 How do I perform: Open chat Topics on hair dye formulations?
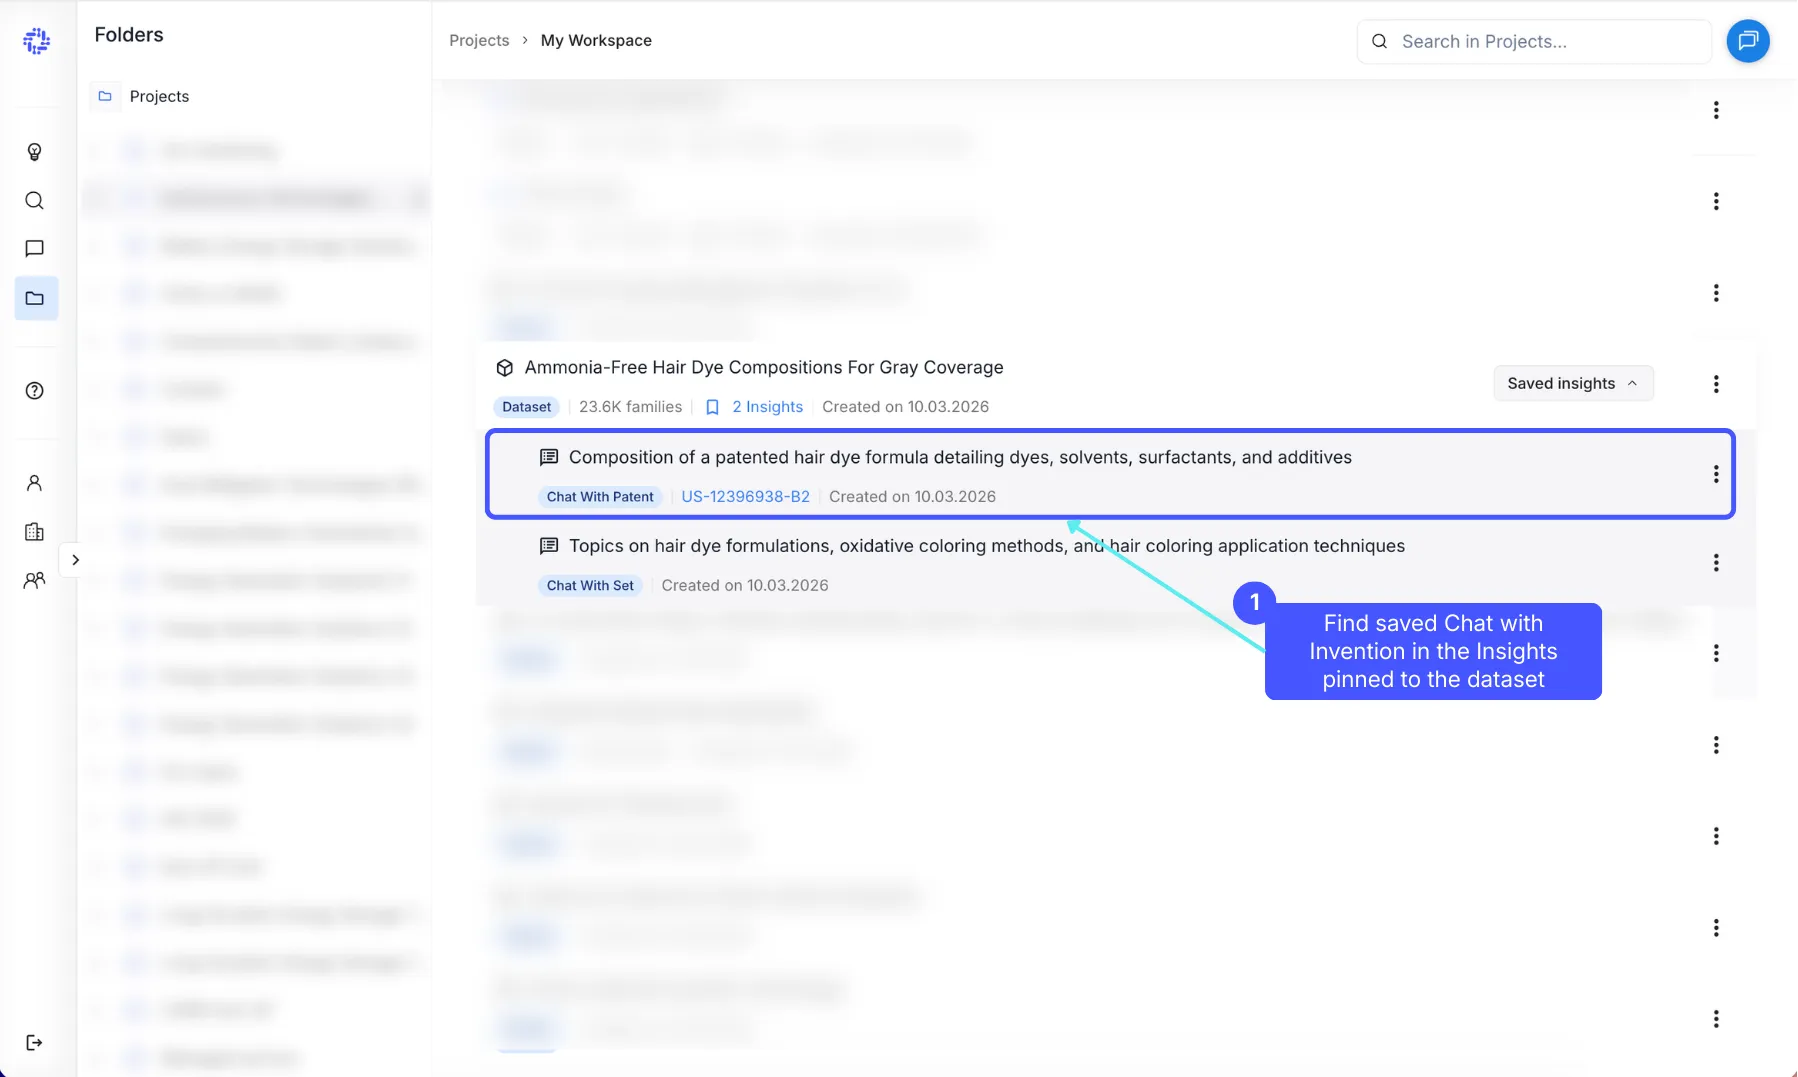pyautogui.click(x=987, y=546)
